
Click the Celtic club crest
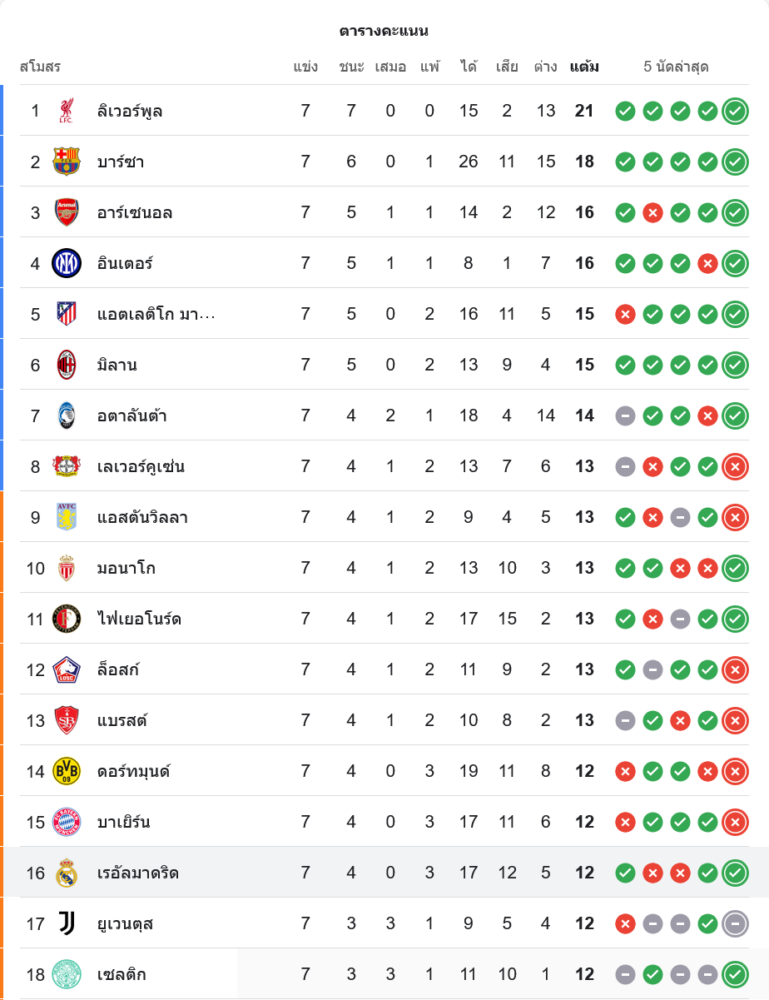pos(66,974)
